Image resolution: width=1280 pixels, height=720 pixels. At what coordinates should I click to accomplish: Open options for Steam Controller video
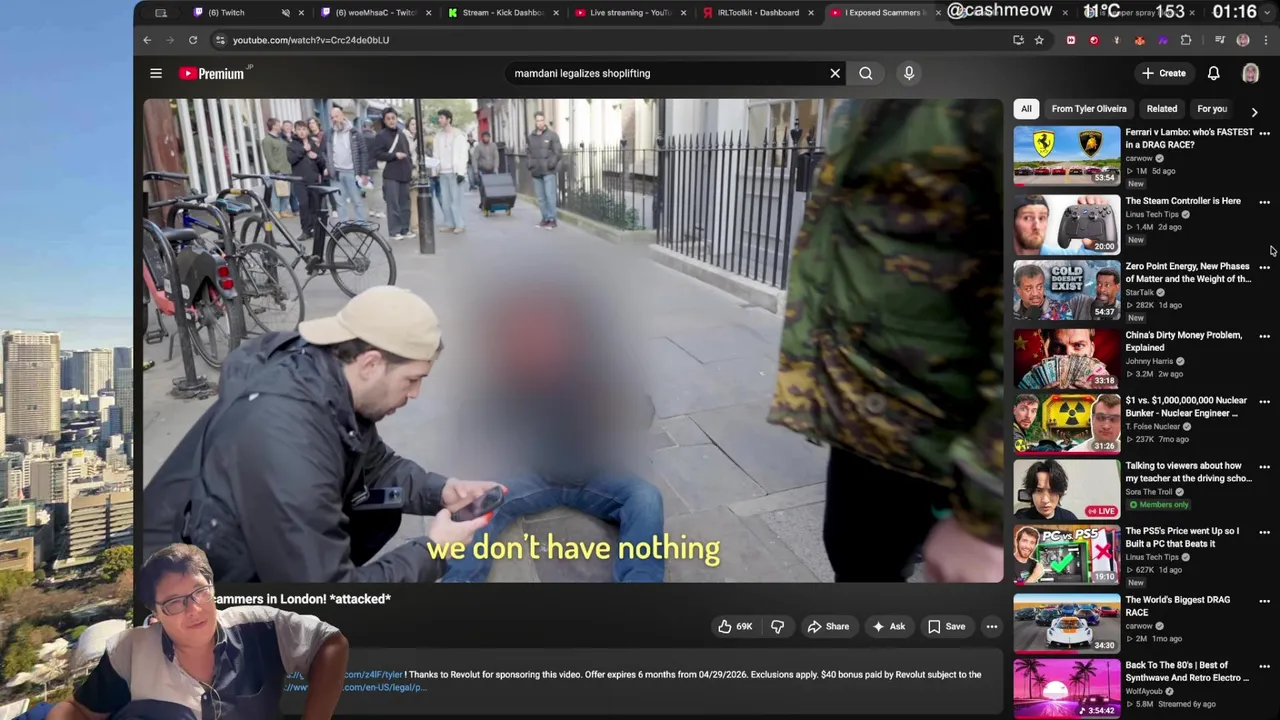pyautogui.click(x=1264, y=202)
